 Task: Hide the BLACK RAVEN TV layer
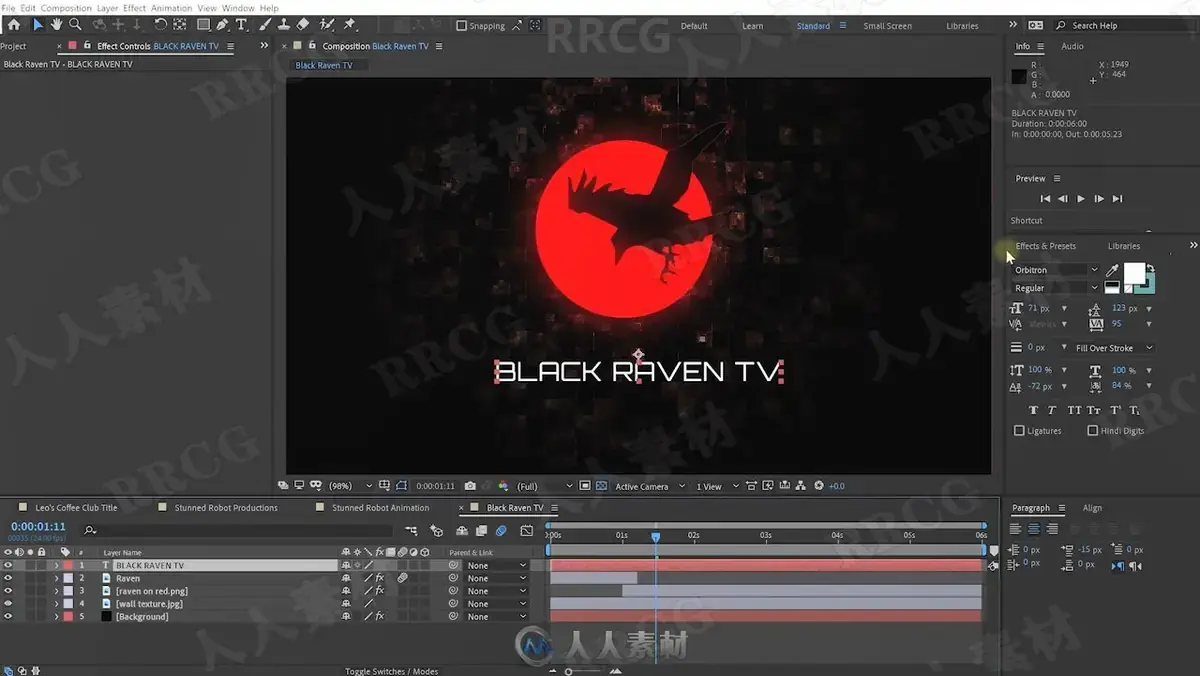pyautogui.click(x=8, y=566)
